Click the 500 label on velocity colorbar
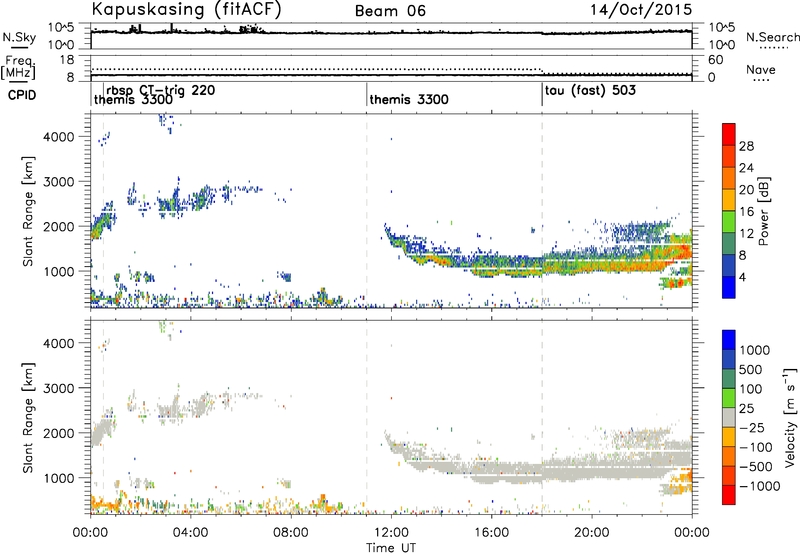Screen dimensions: 800x554 [x=753, y=370]
